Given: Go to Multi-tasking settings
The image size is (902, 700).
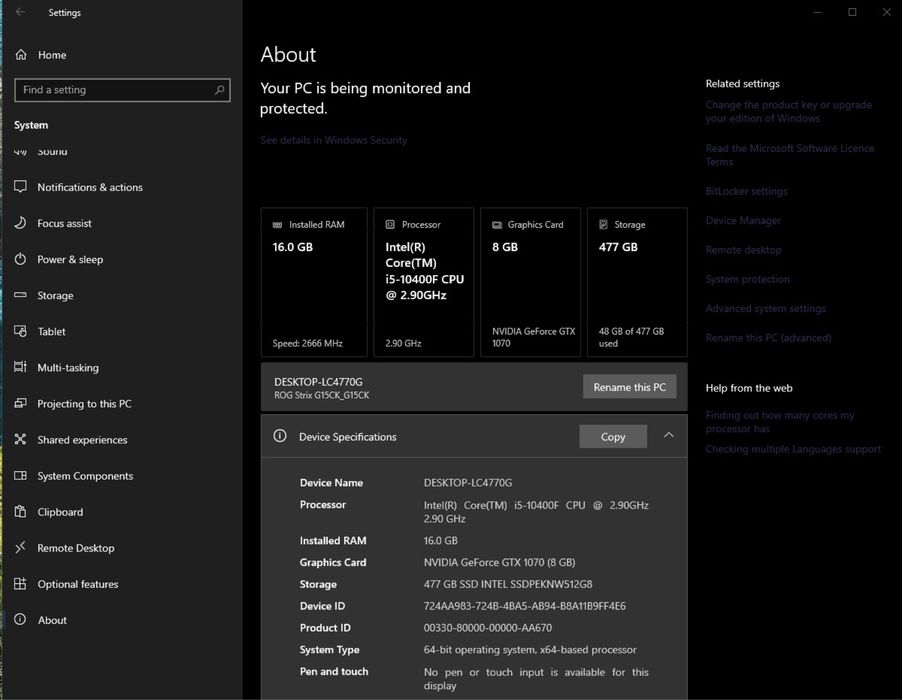Looking at the screenshot, I should 68,368.
